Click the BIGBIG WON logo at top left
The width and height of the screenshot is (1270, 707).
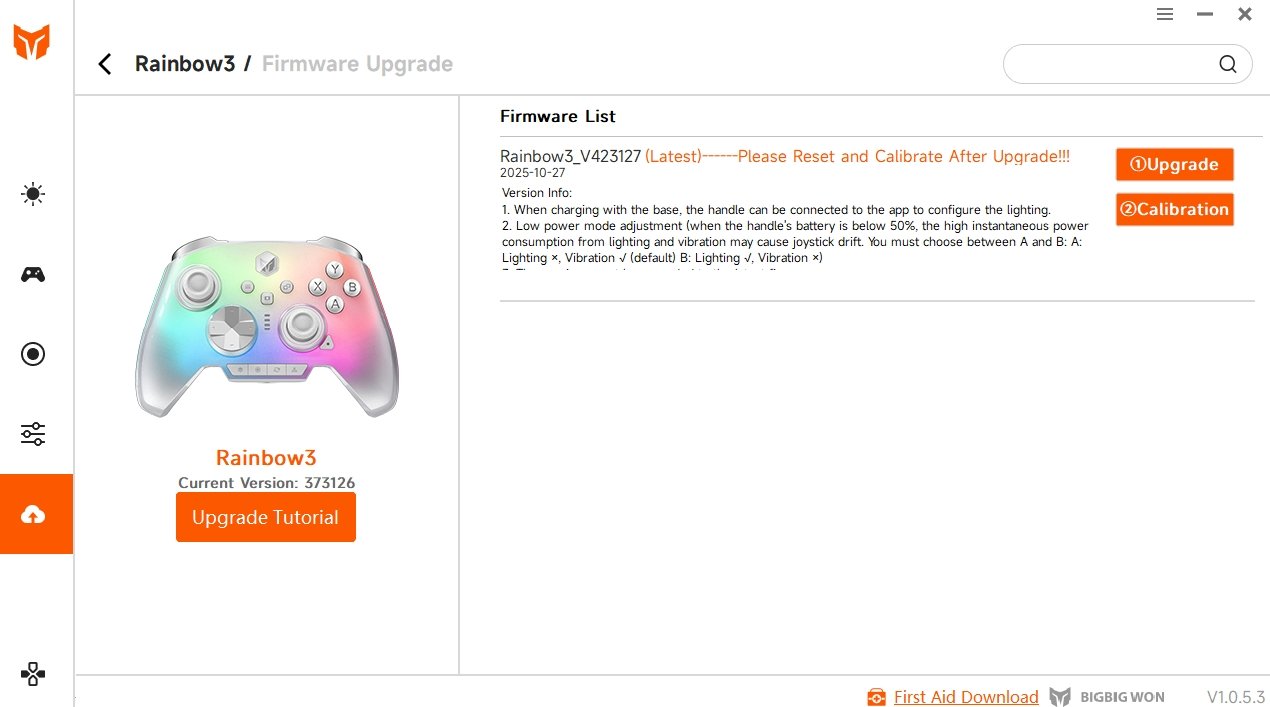[x=31, y=42]
